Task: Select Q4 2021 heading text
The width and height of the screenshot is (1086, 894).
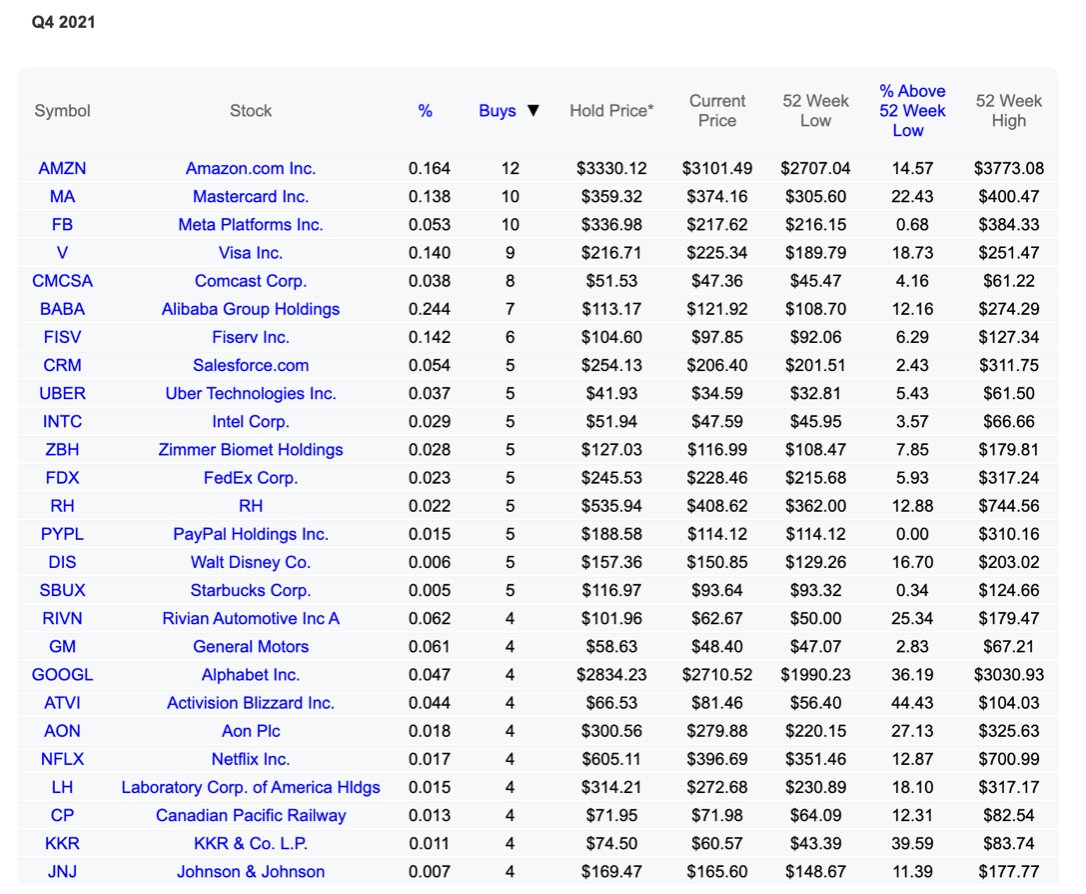Action: (63, 22)
